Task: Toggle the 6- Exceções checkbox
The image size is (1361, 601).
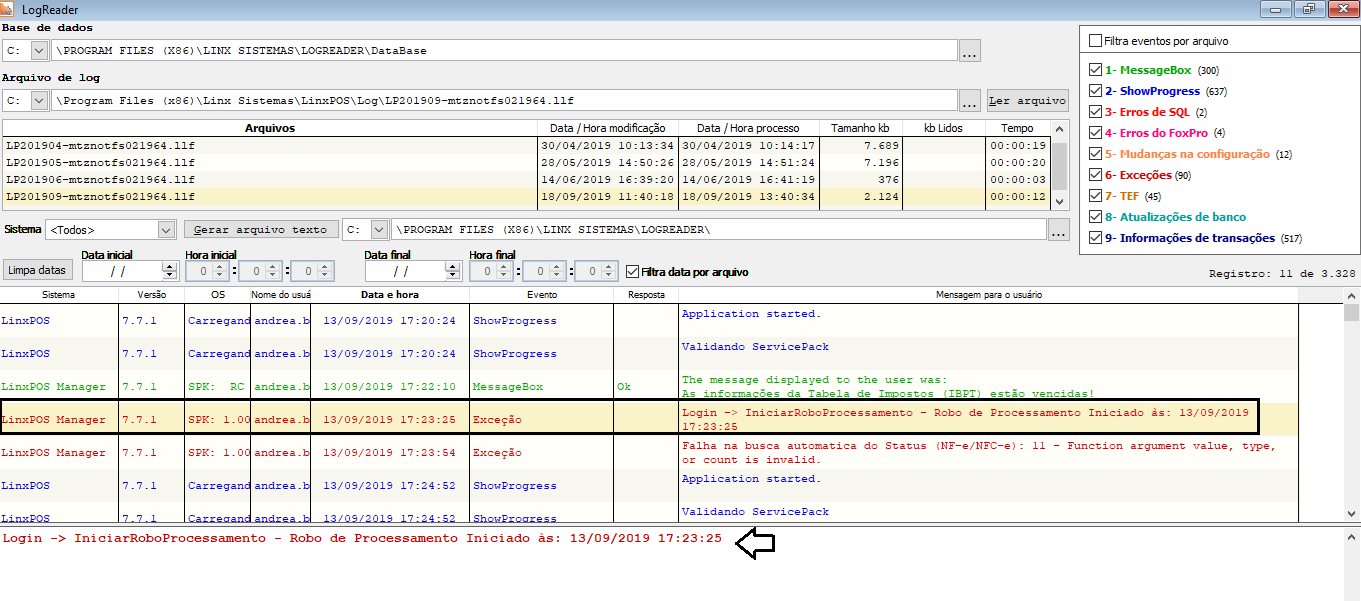Action: (1095, 175)
